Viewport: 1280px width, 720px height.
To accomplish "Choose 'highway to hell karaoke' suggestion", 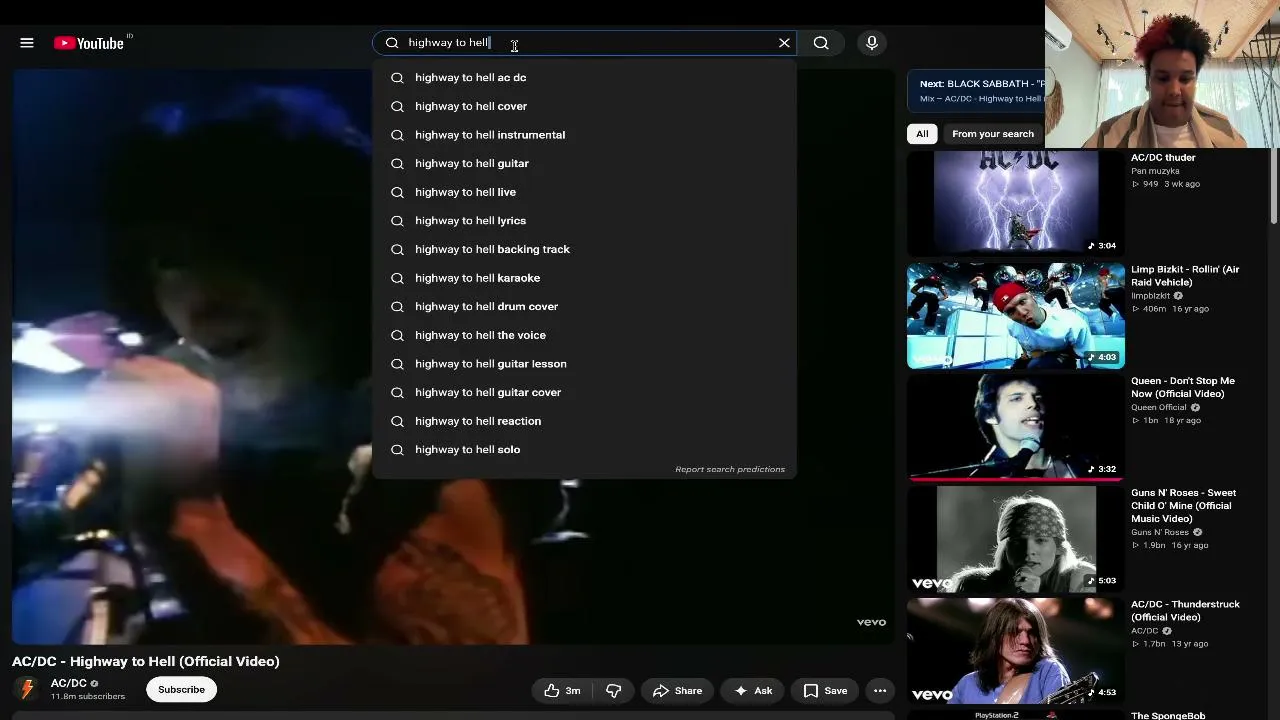I will 585,278.
